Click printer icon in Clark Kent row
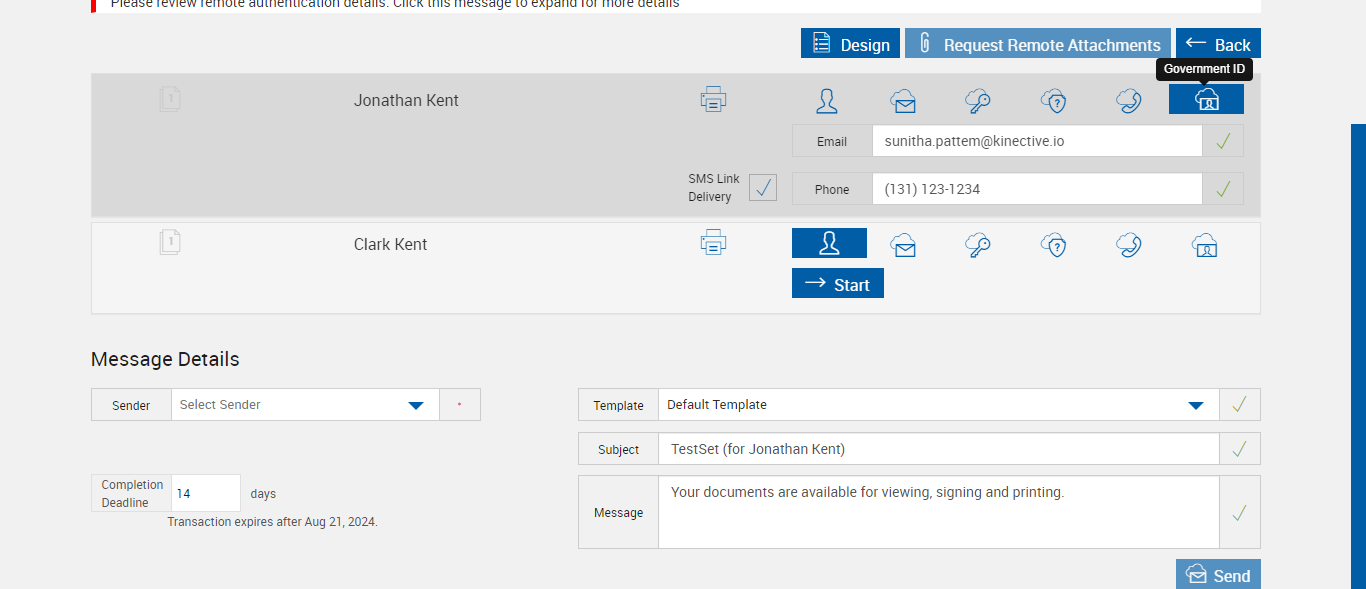The height and width of the screenshot is (589, 1366). point(713,243)
